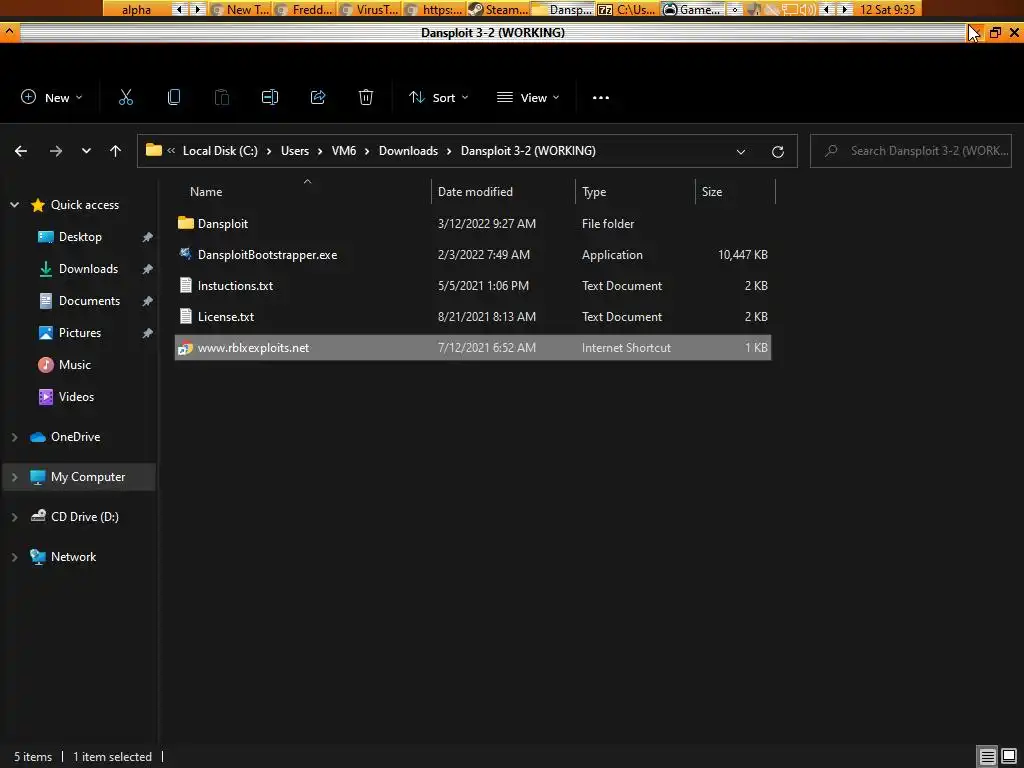This screenshot has height=768, width=1024.
Task: Expand the Network tree node
Action: (14, 557)
